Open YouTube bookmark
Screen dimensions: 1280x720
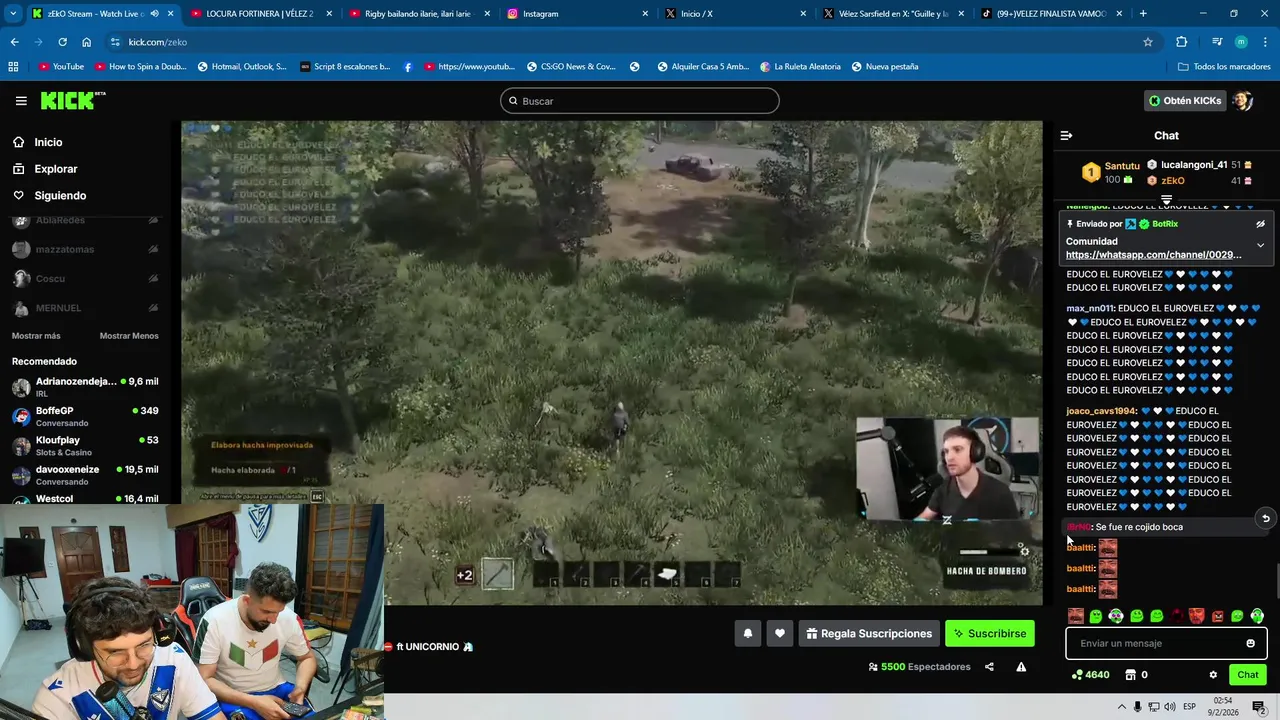[61, 67]
